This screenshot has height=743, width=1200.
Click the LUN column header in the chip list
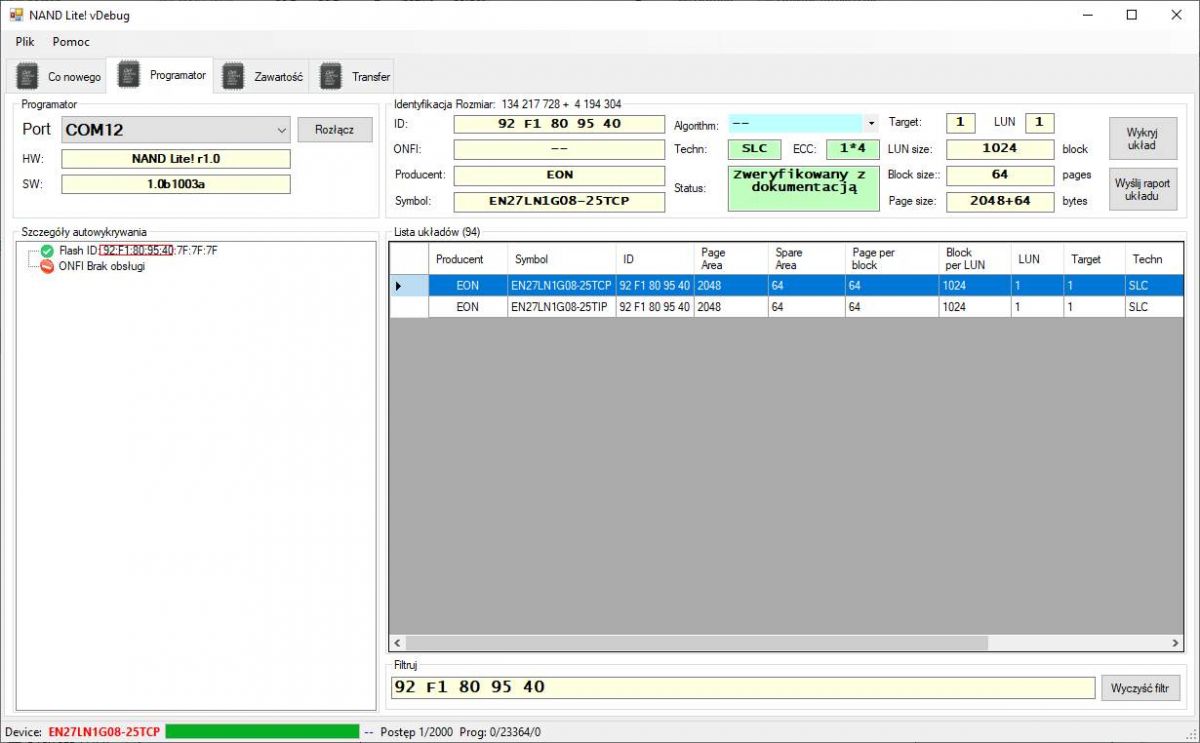1037,259
